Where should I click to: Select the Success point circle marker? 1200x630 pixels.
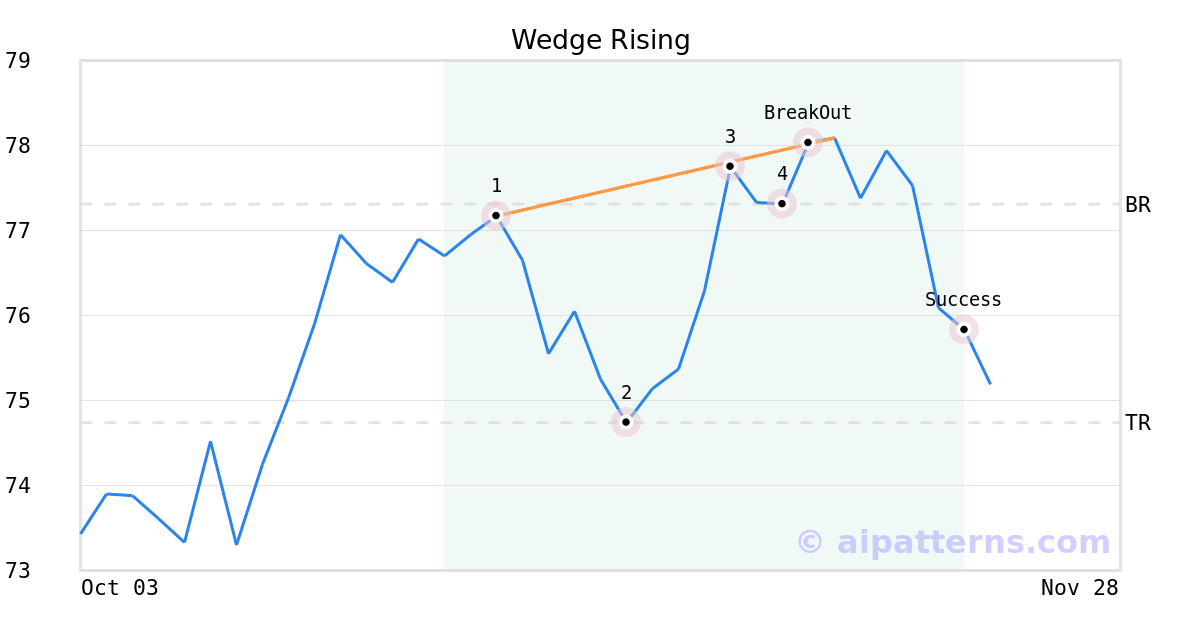coord(964,329)
